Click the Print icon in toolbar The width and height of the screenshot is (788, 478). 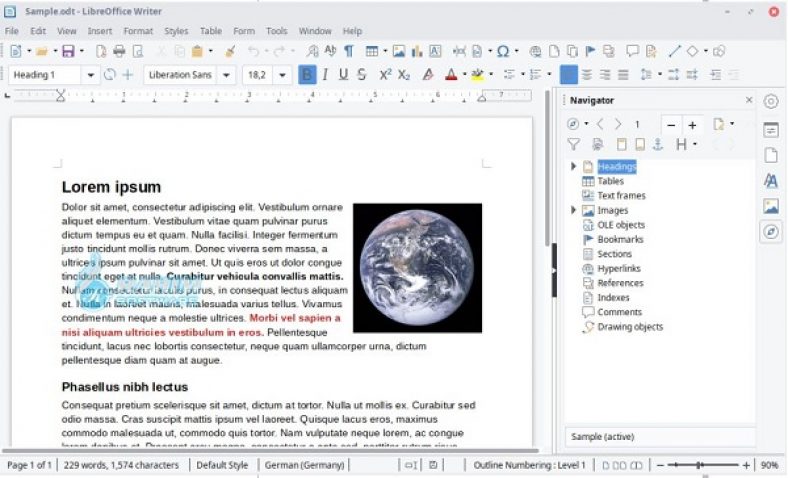pos(119,51)
